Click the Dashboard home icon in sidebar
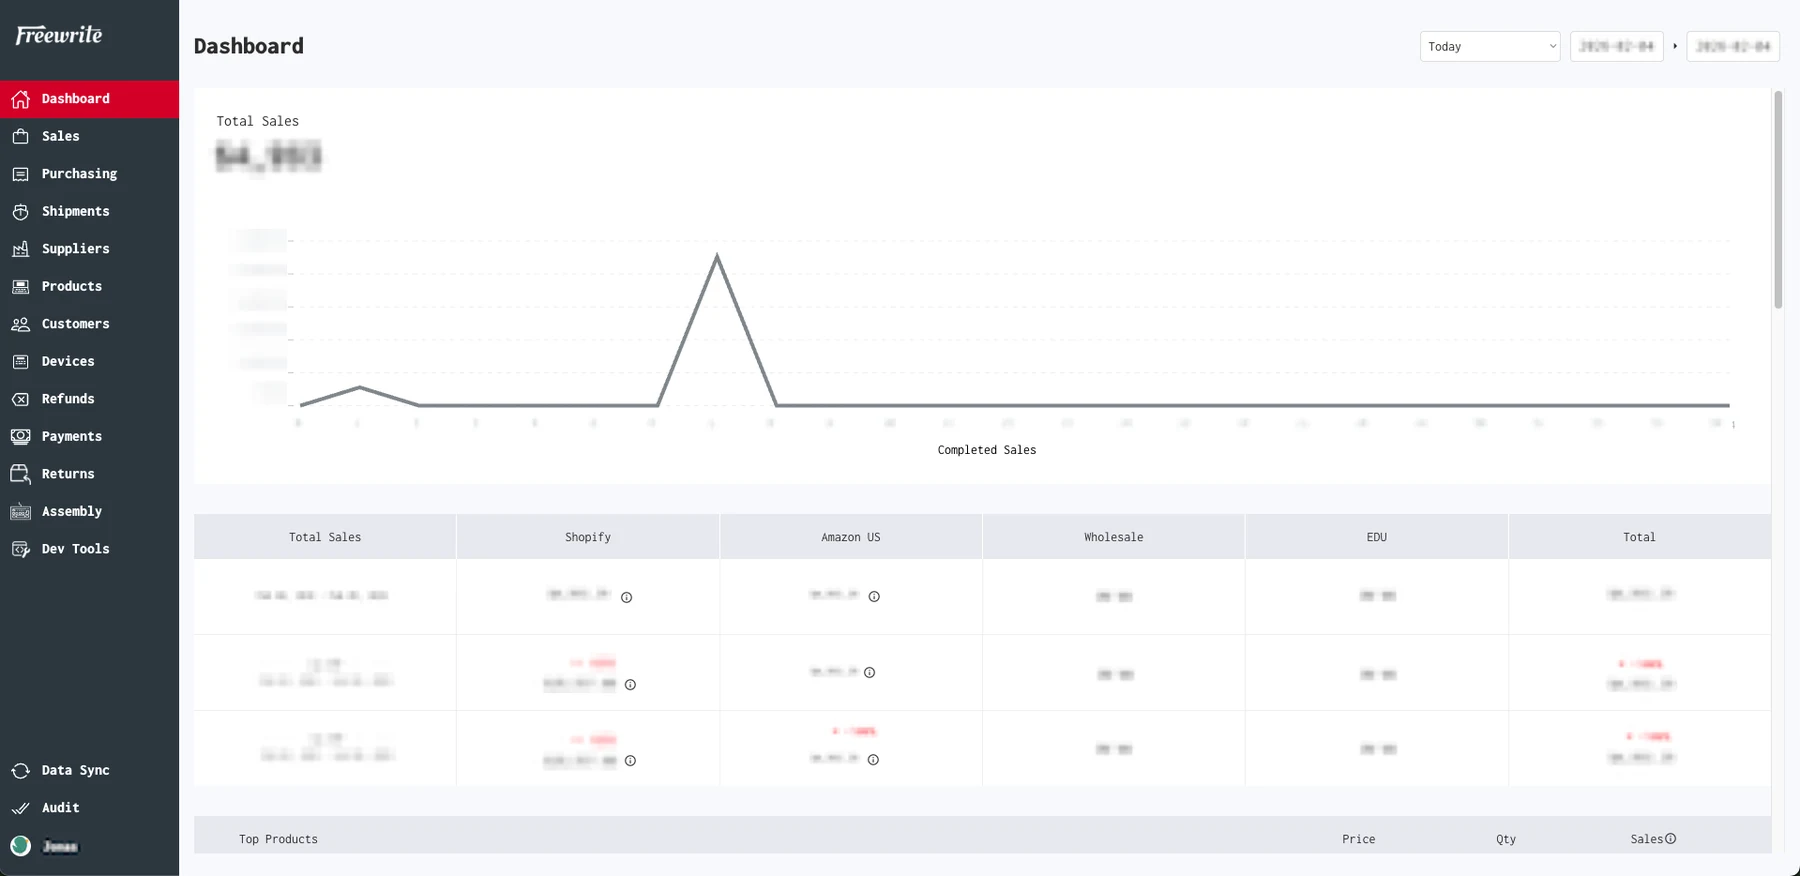 tap(20, 99)
